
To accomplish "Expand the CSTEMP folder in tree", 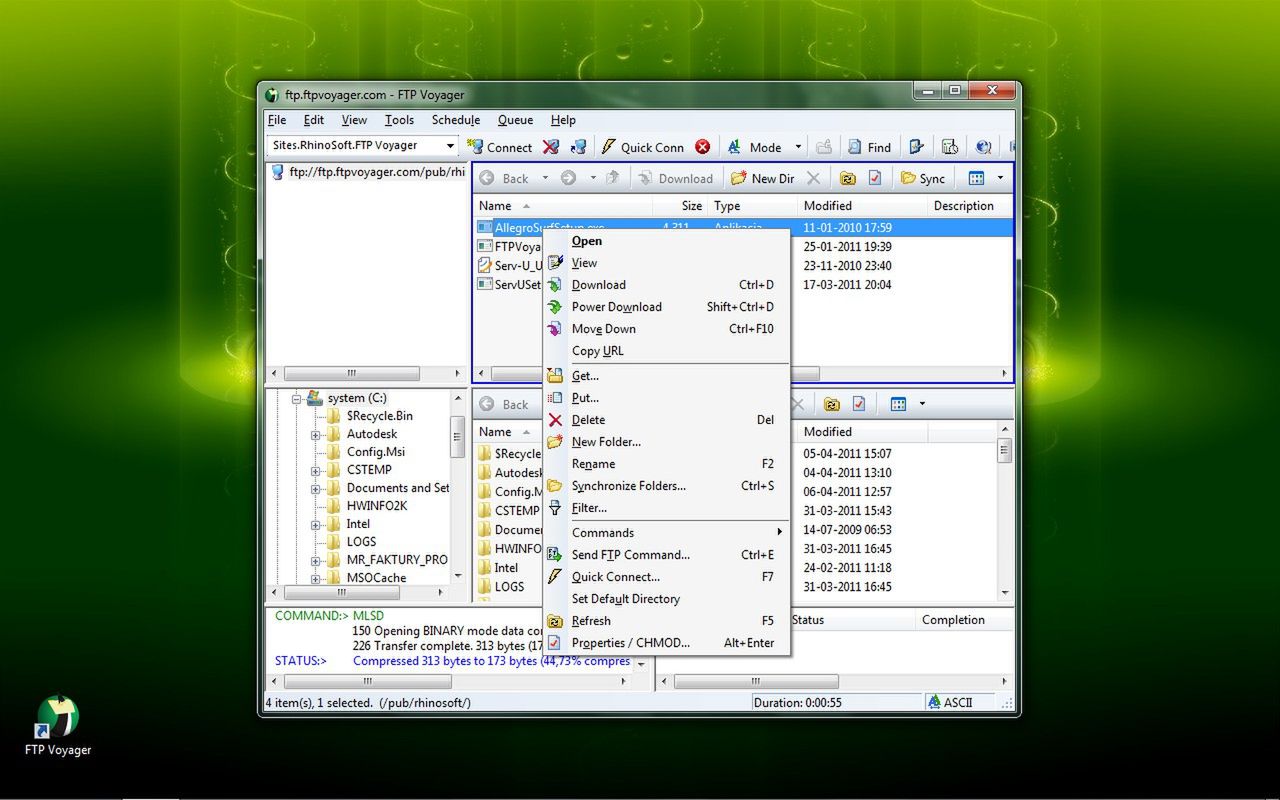I will (x=316, y=470).
